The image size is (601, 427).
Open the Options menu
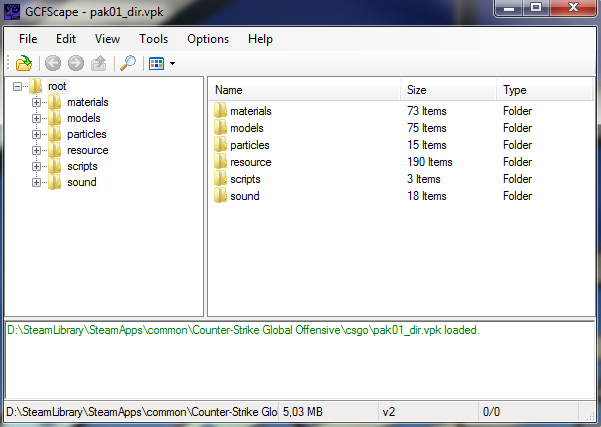tap(208, 39)
